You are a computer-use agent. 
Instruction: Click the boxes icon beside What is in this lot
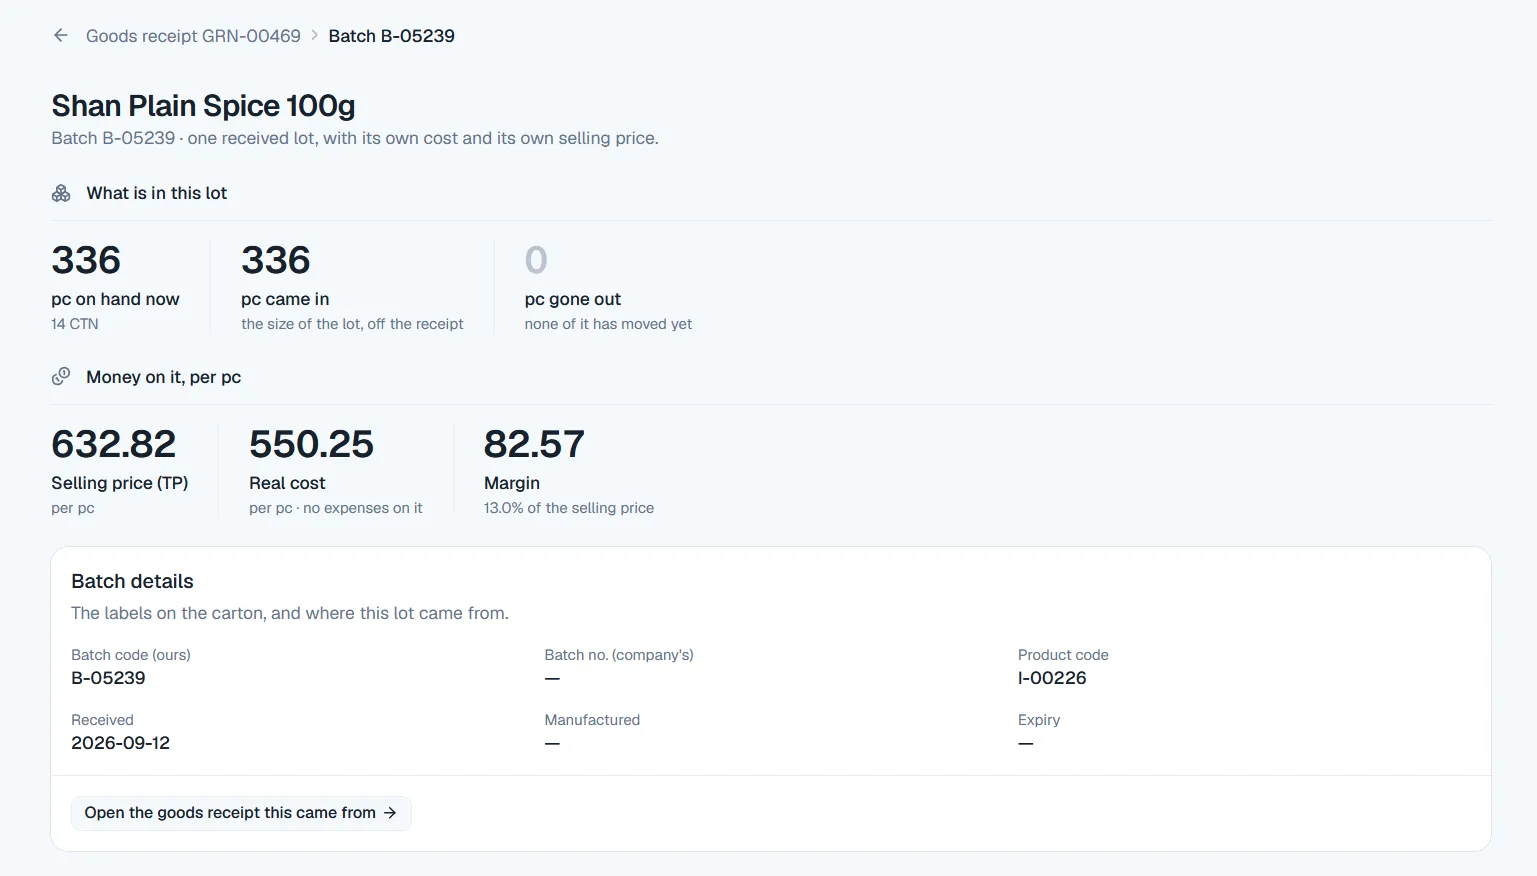(61, 193)
